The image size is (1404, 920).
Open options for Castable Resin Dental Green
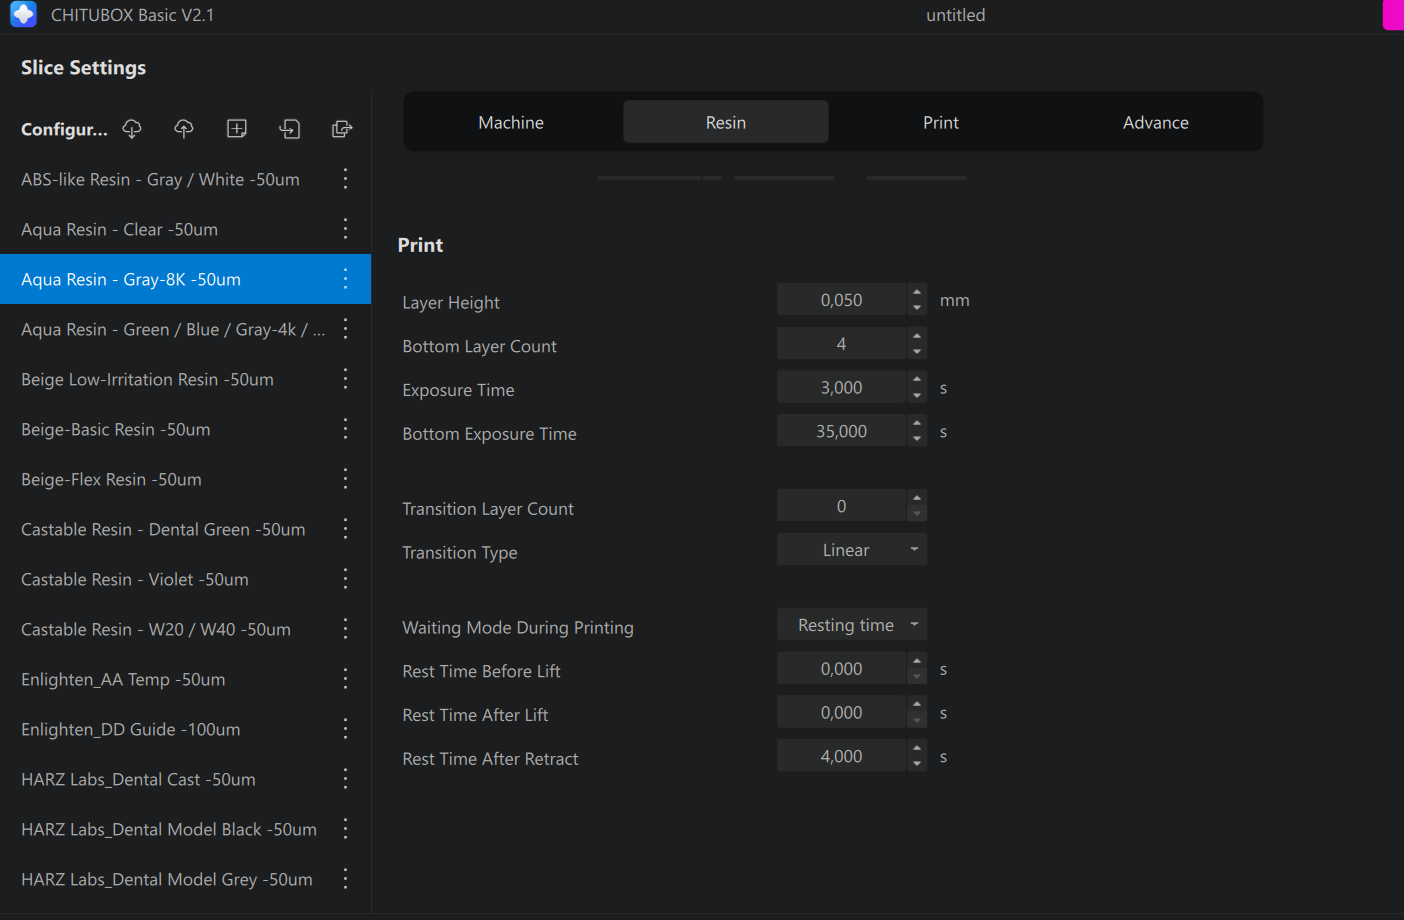pyautogui.click(x=345, y=529)
